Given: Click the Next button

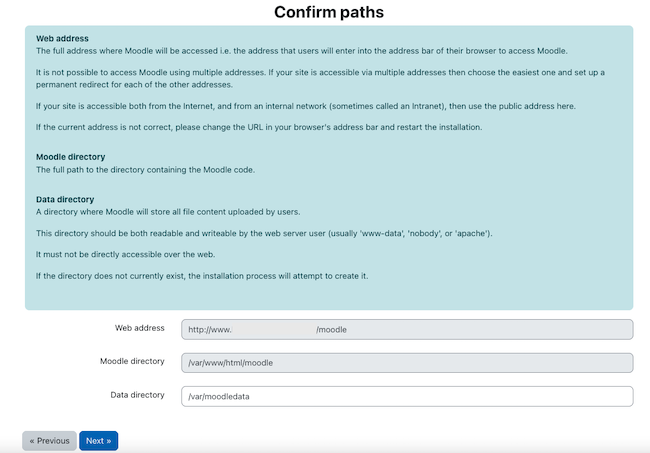Looking at the screenshot, I should point(98,441).
